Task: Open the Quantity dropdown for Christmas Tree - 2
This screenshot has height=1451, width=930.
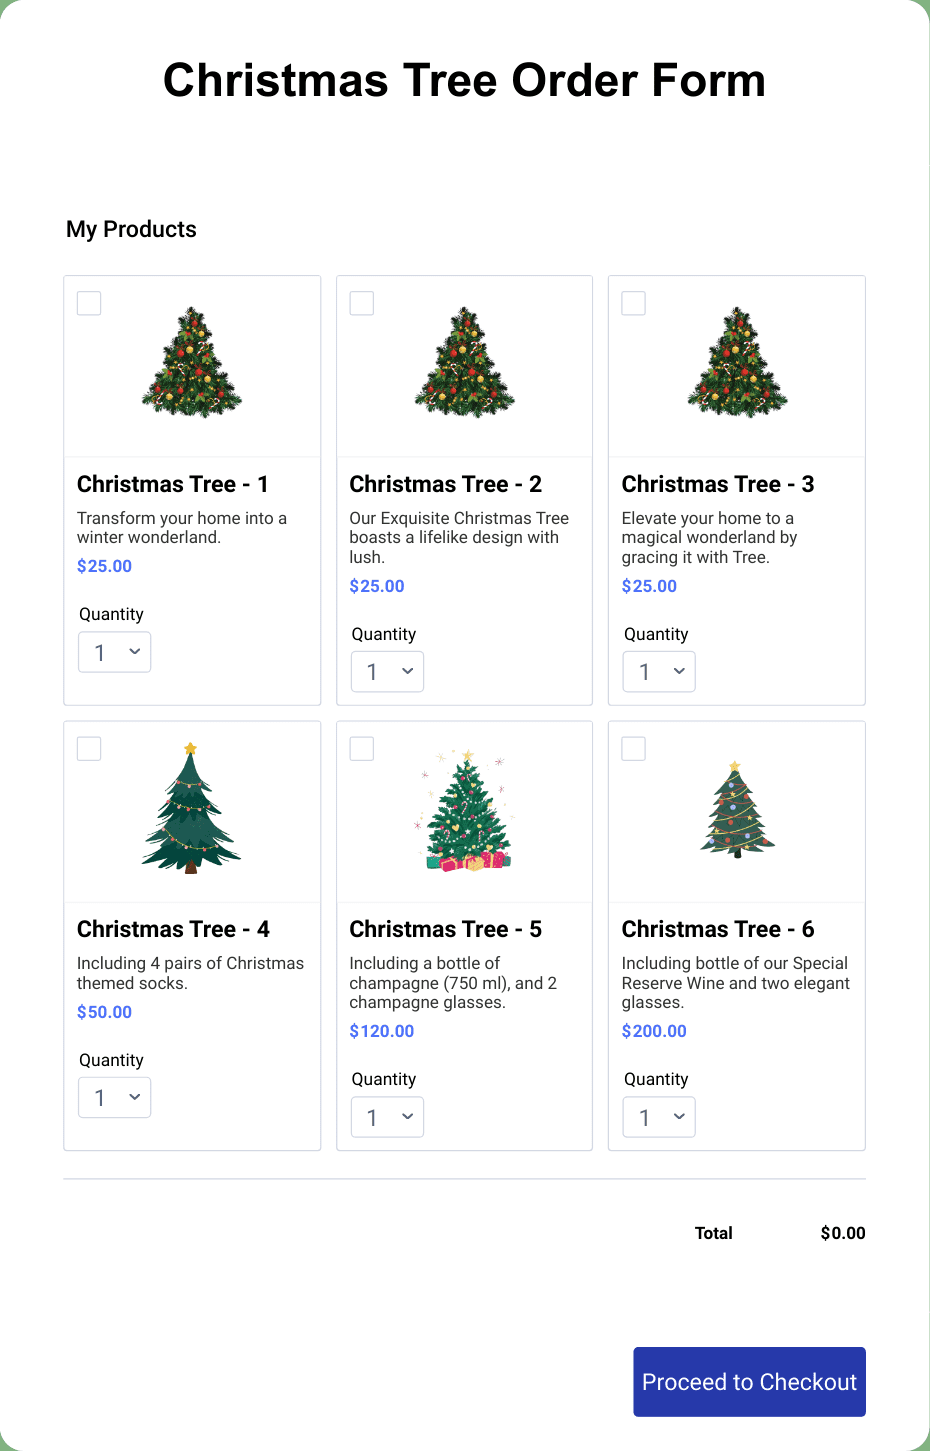Action: coord(387,671)
